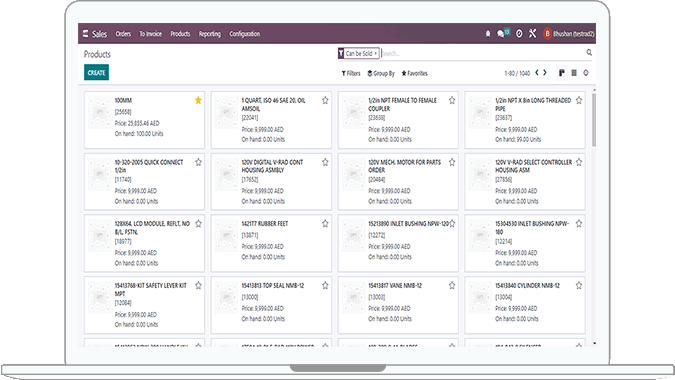Viewport: 675px width, 380px height.
Task: Open the Configuration menu
Action: click(x=245, y=34)
